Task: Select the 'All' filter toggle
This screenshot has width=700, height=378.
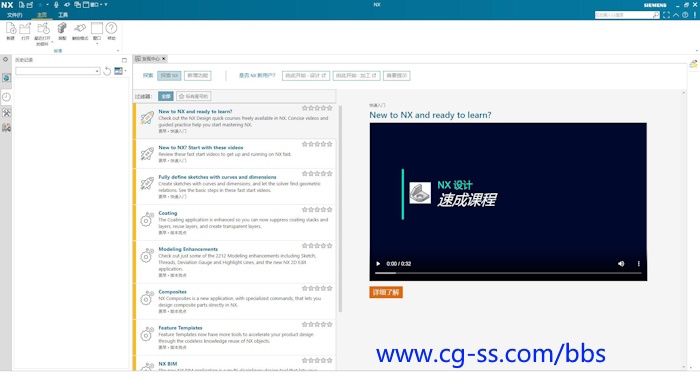Action: [x=166, y=96]
